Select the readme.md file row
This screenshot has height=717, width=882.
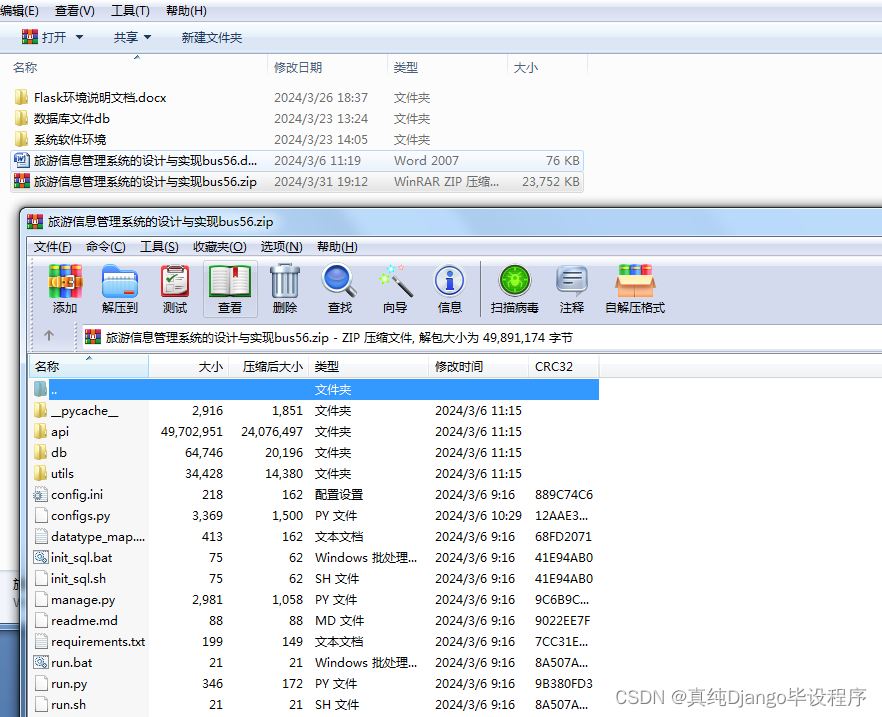(315, 620)
